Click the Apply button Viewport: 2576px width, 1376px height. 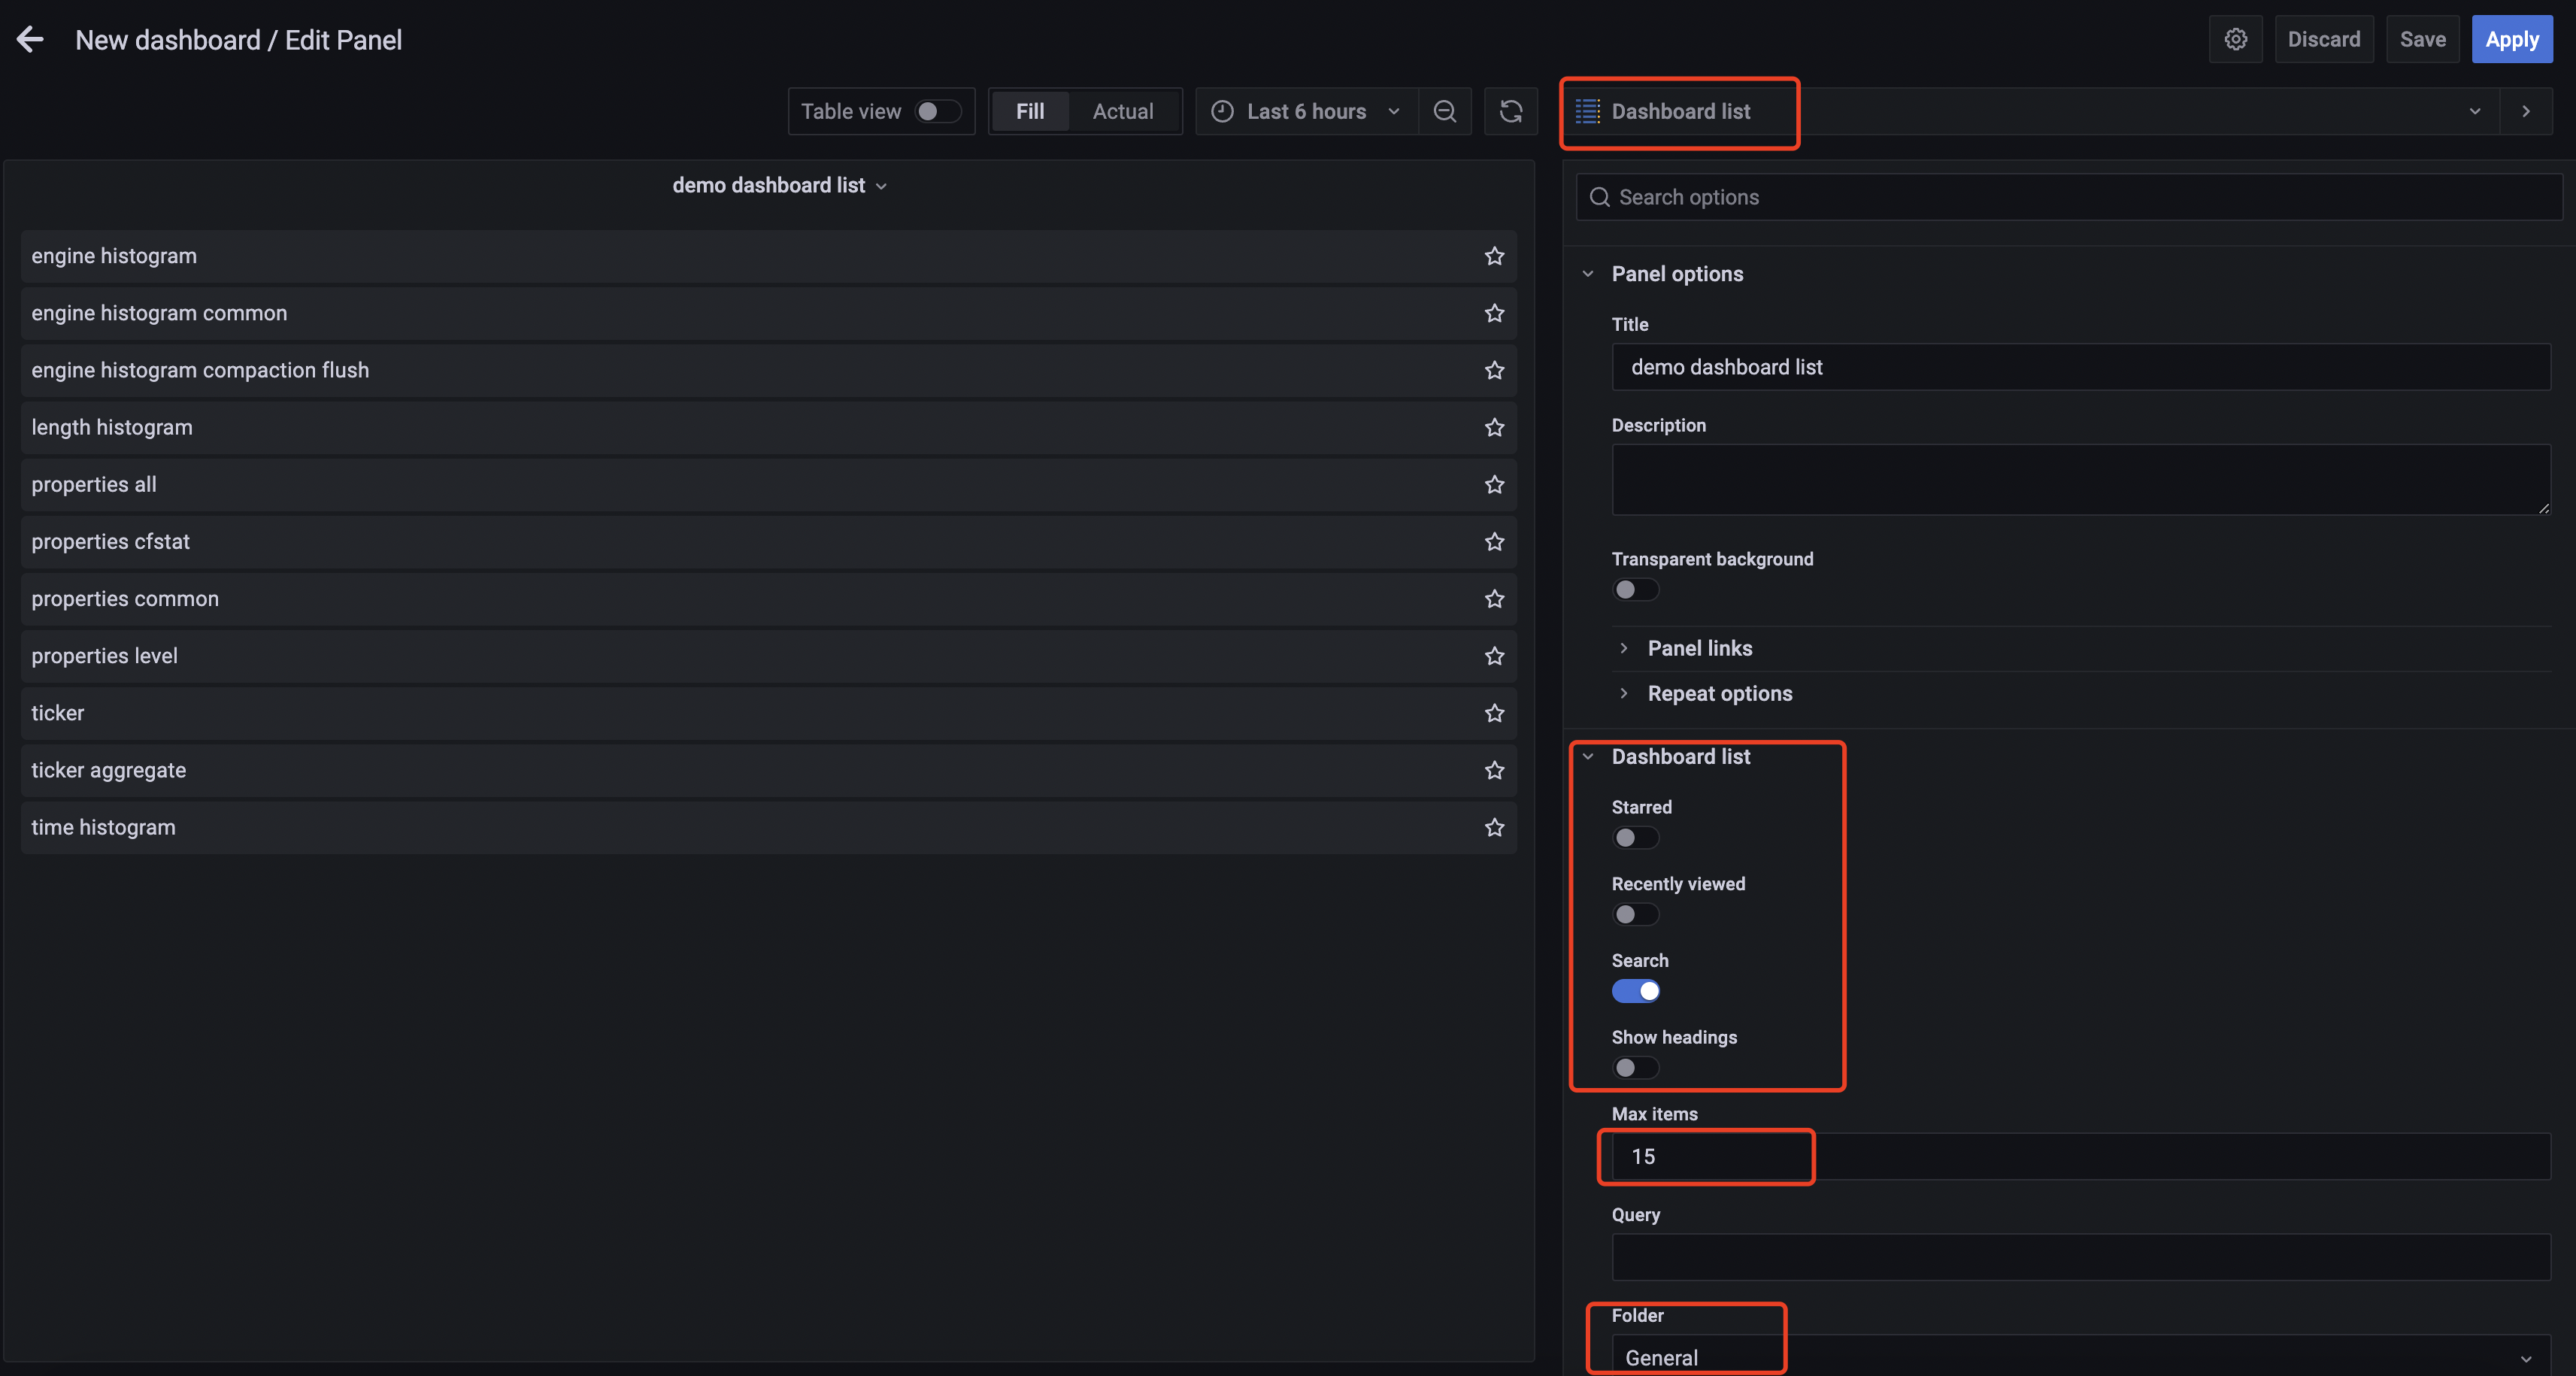(x=2511, y=40)
